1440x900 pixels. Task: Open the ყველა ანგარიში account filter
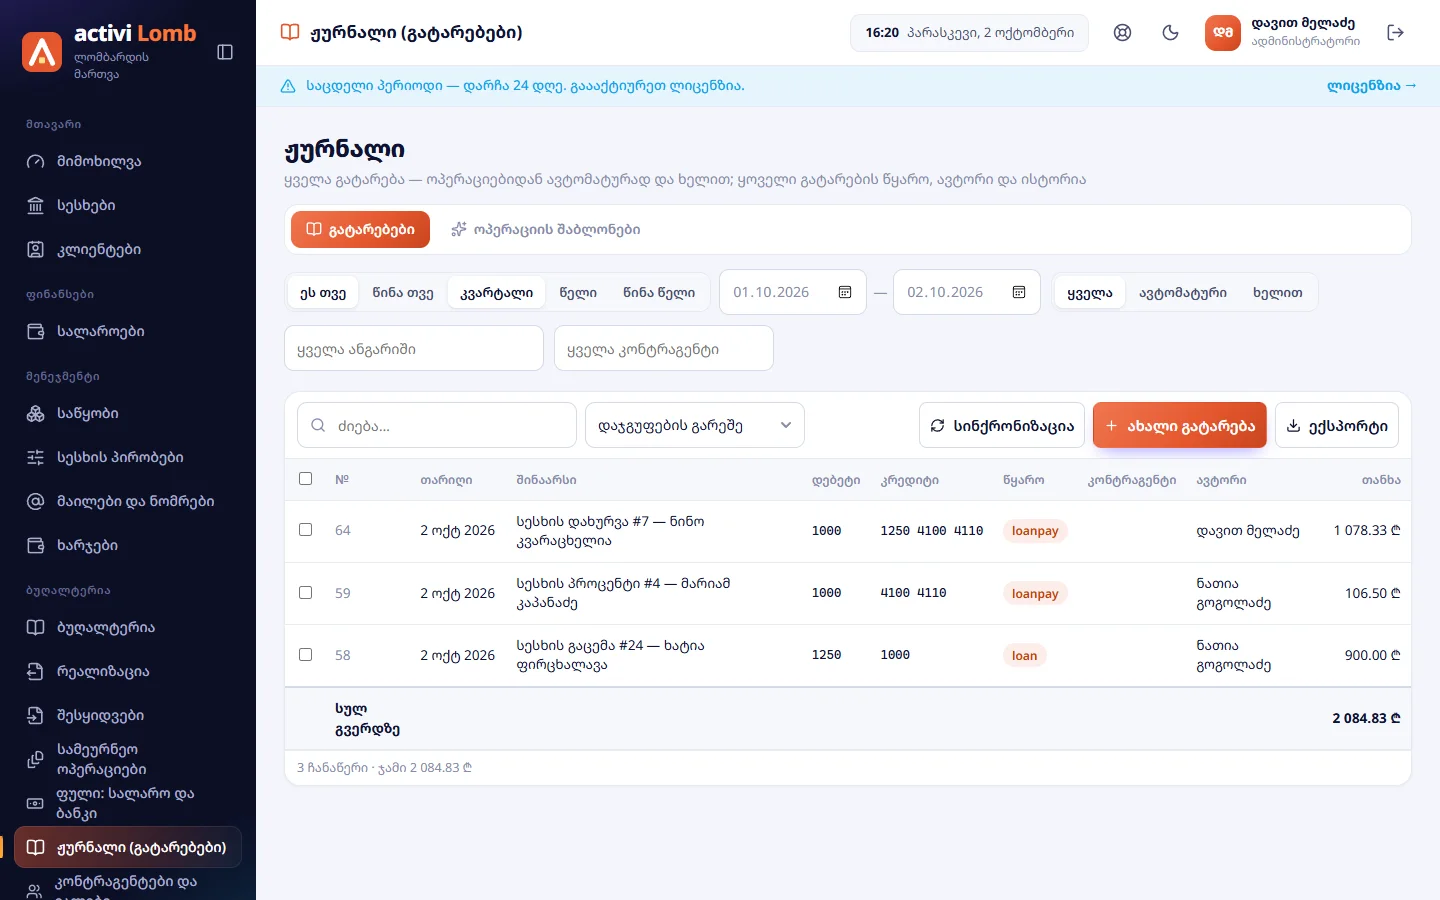point(414,349)
